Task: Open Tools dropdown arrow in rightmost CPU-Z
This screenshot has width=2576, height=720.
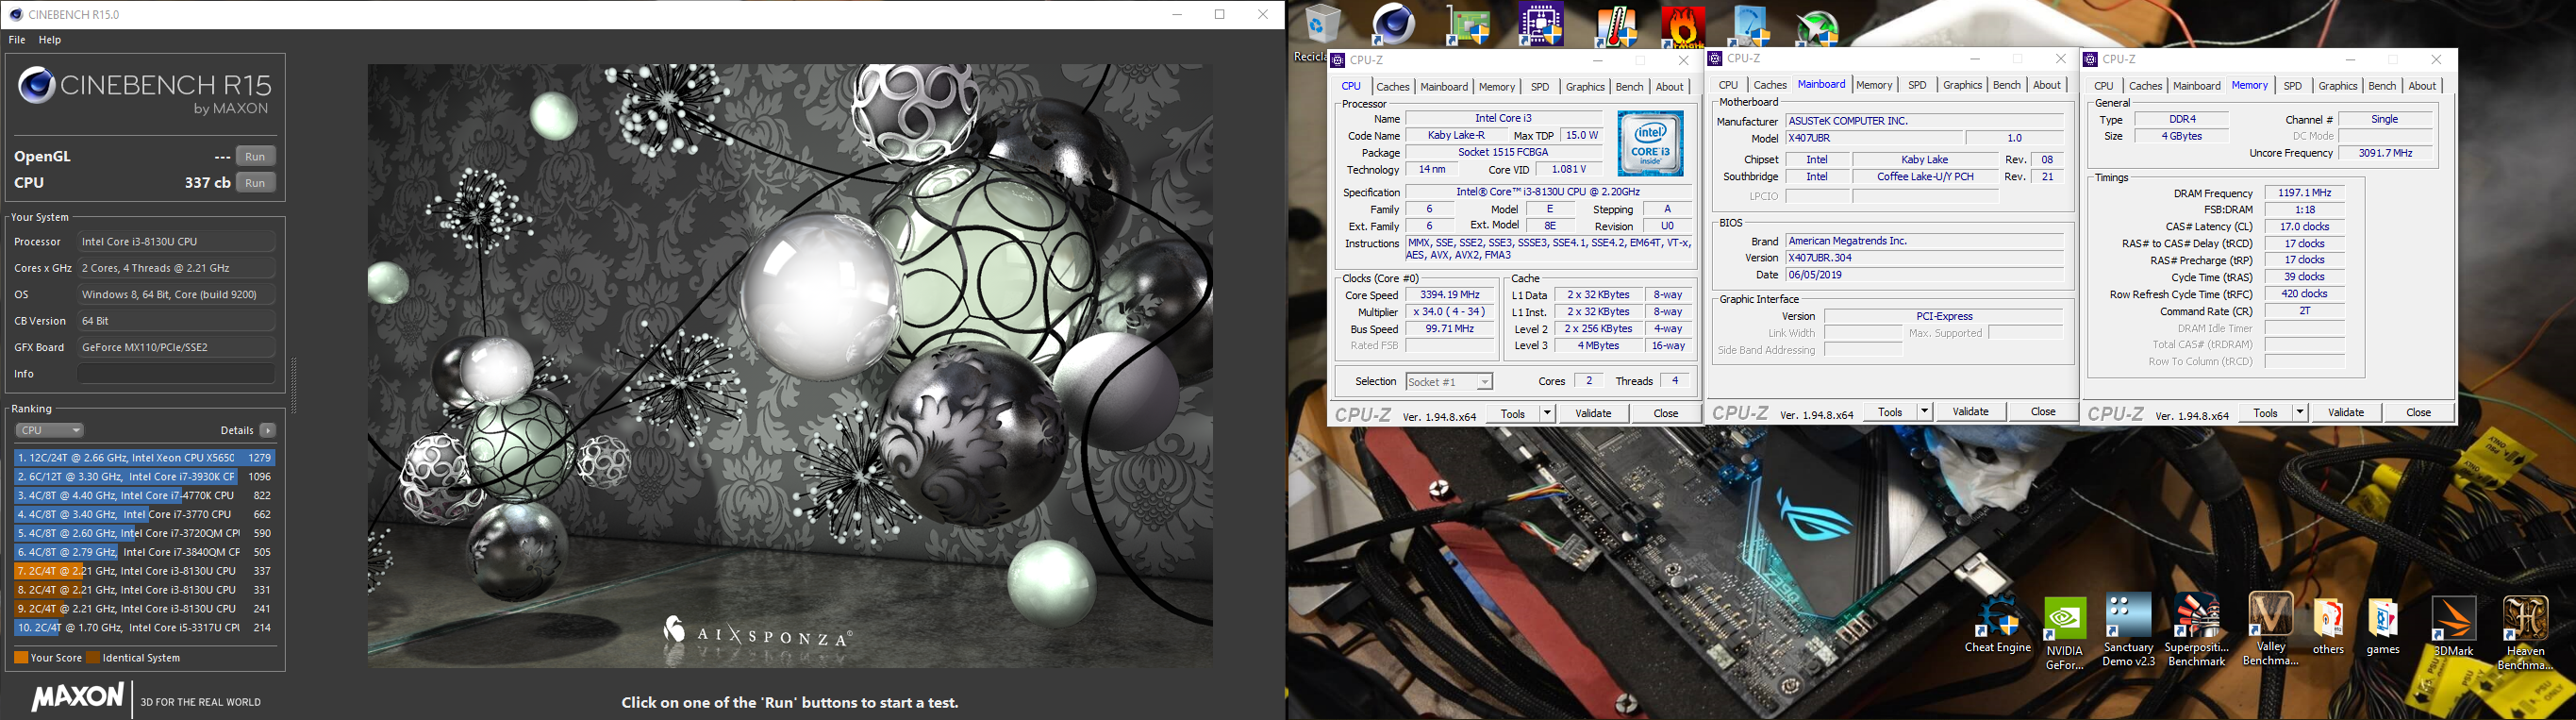Action: pyautogui.click(x=2299, y=412)
